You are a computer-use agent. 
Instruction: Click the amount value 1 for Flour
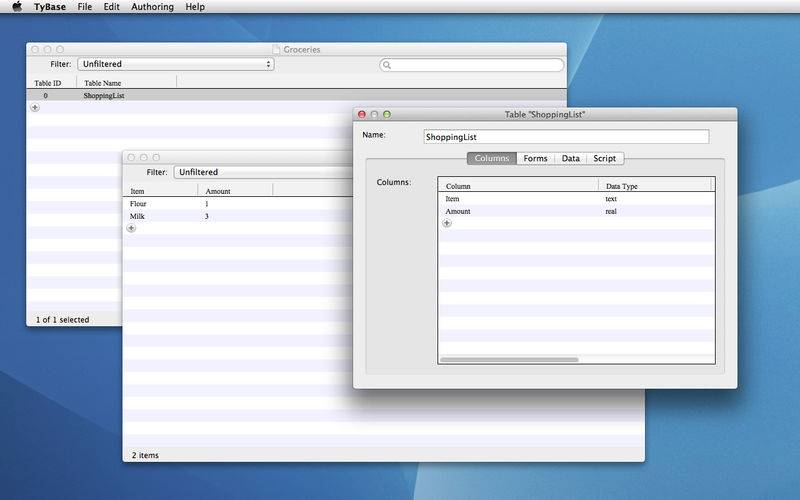tap(207, 204)
